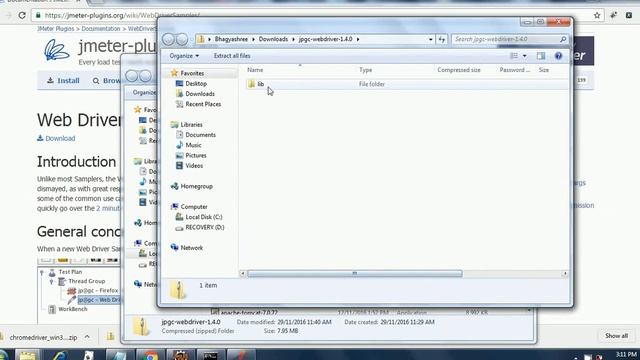Open the chromedriver_win32 zip download arrow
This screenshot has width=640, height=360.
(87, 337)
